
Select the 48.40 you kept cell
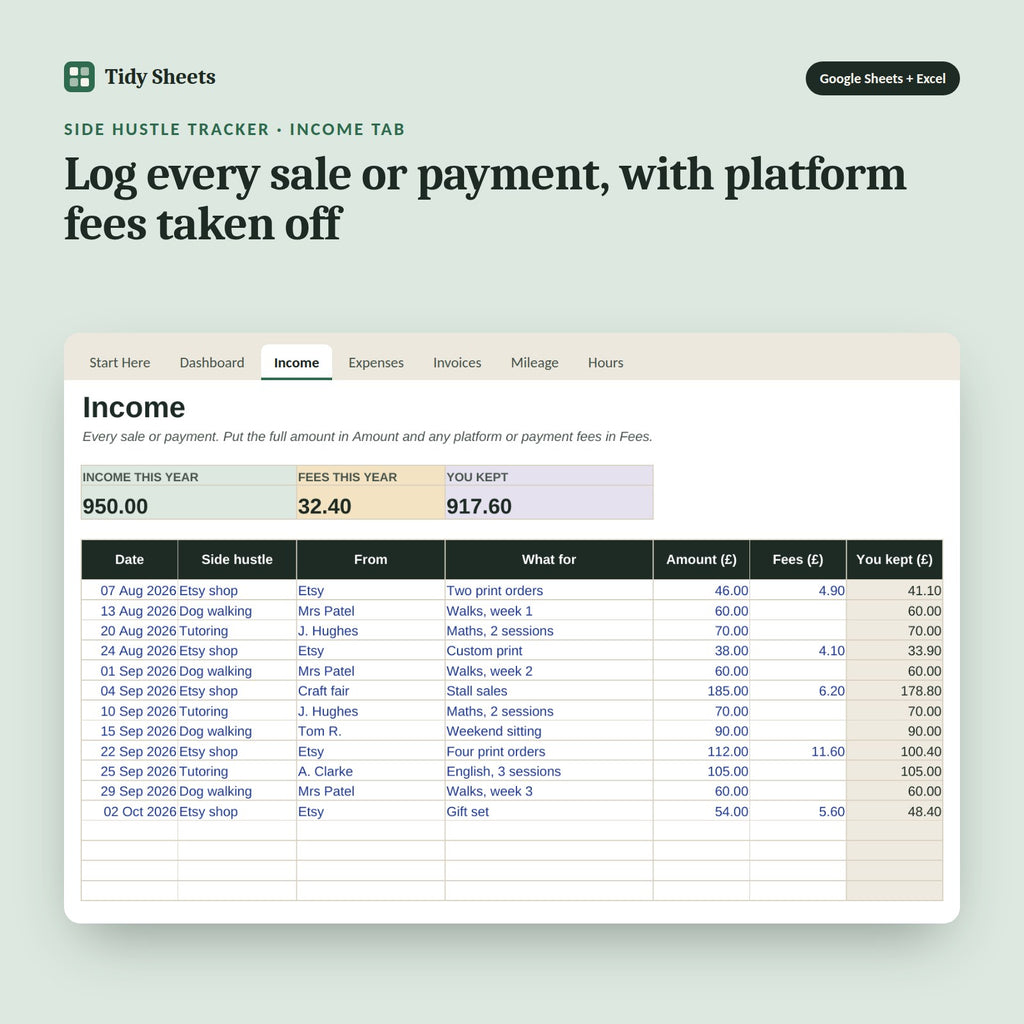click(894, 811)
